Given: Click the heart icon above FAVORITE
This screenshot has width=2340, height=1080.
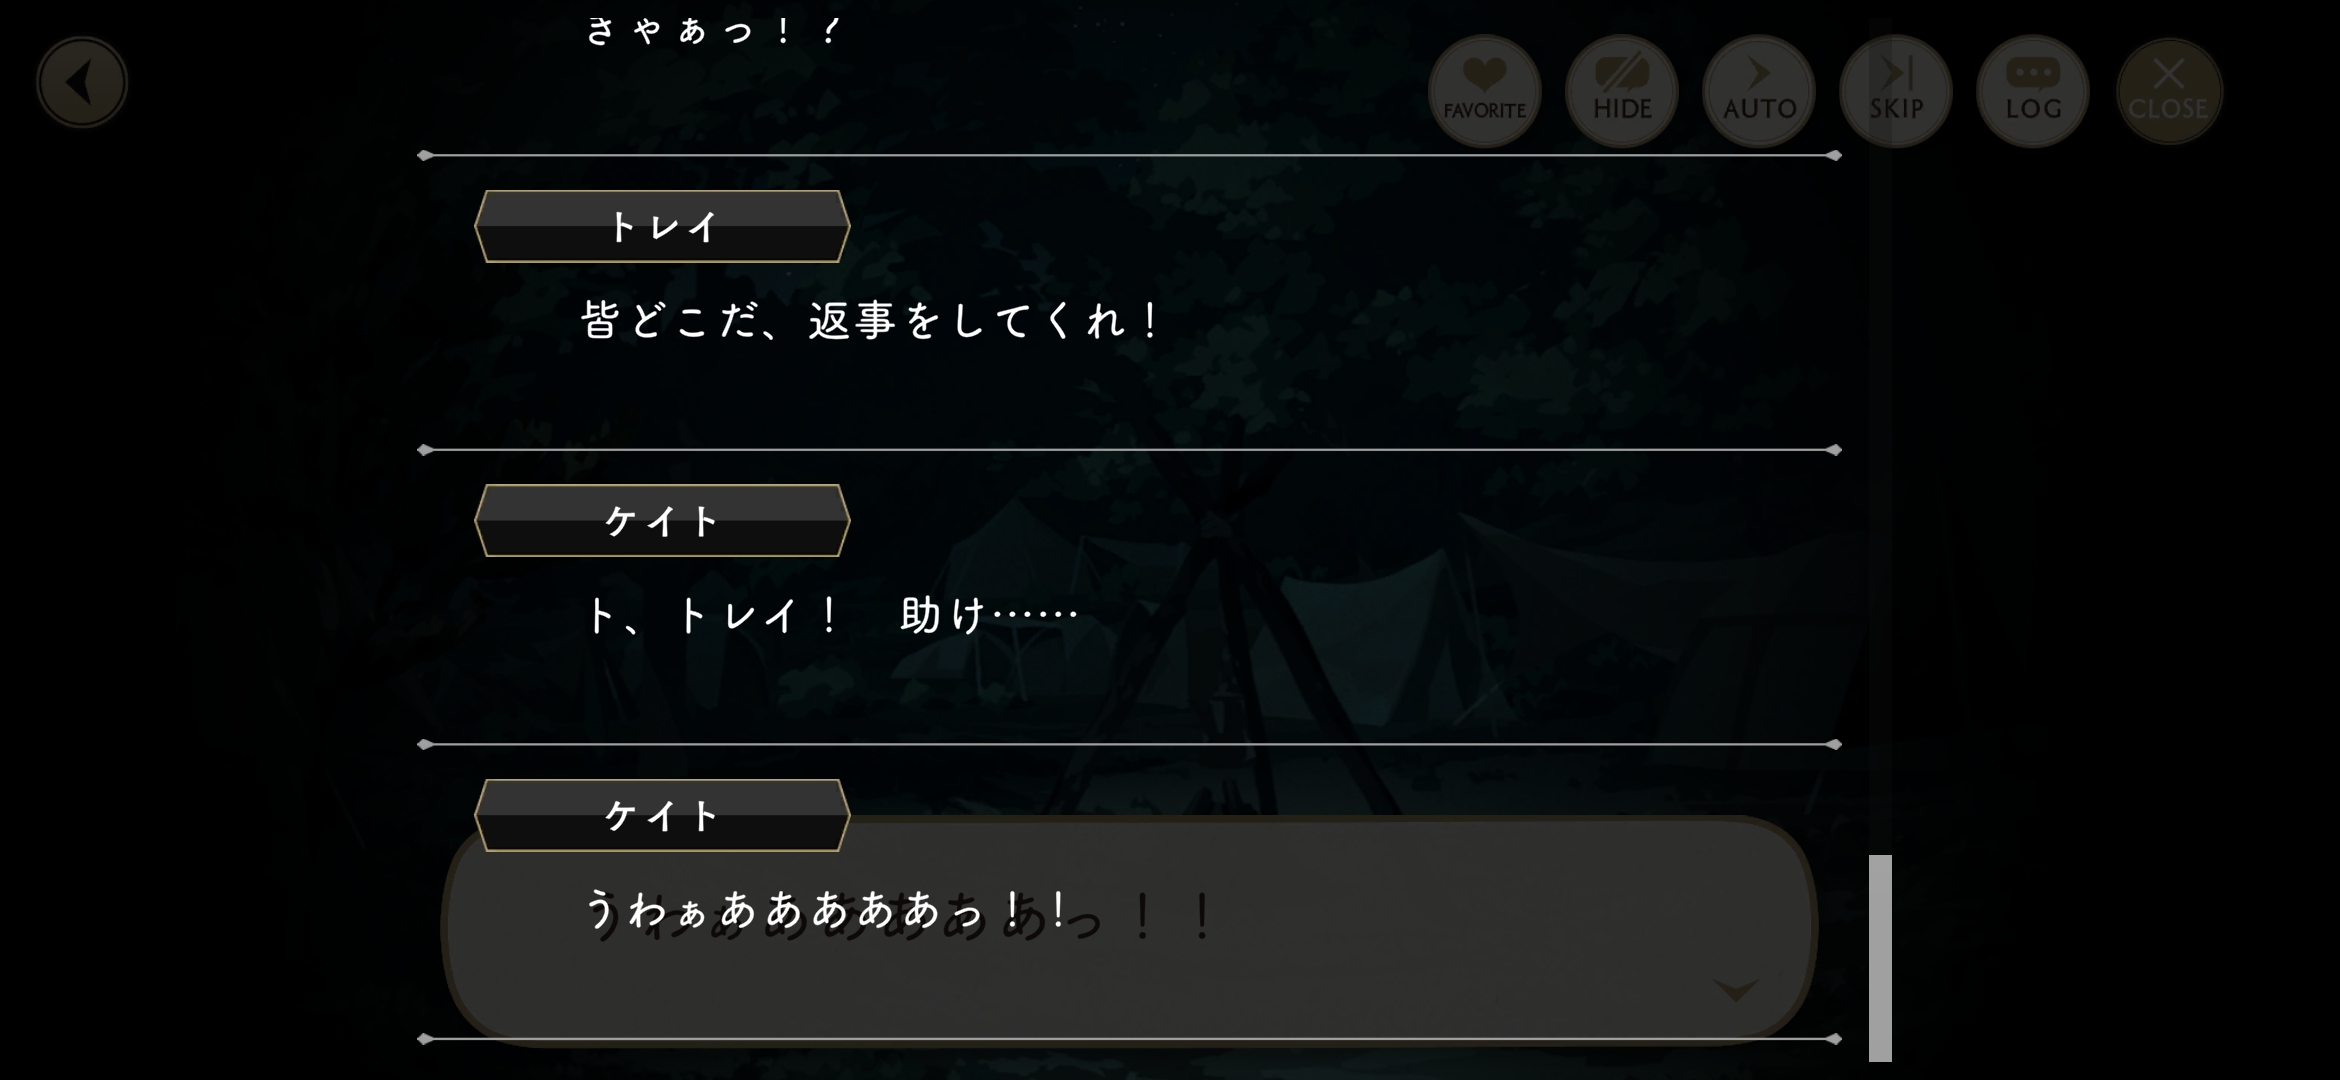Looking at the screenshot, I should [x=1484, y=74].
